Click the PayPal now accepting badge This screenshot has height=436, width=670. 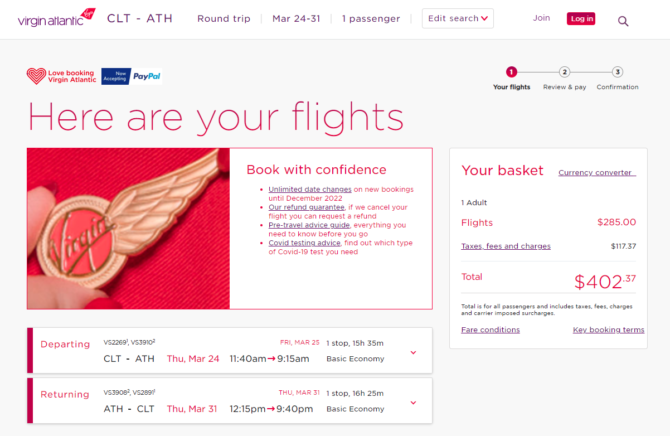coord(132,76)
